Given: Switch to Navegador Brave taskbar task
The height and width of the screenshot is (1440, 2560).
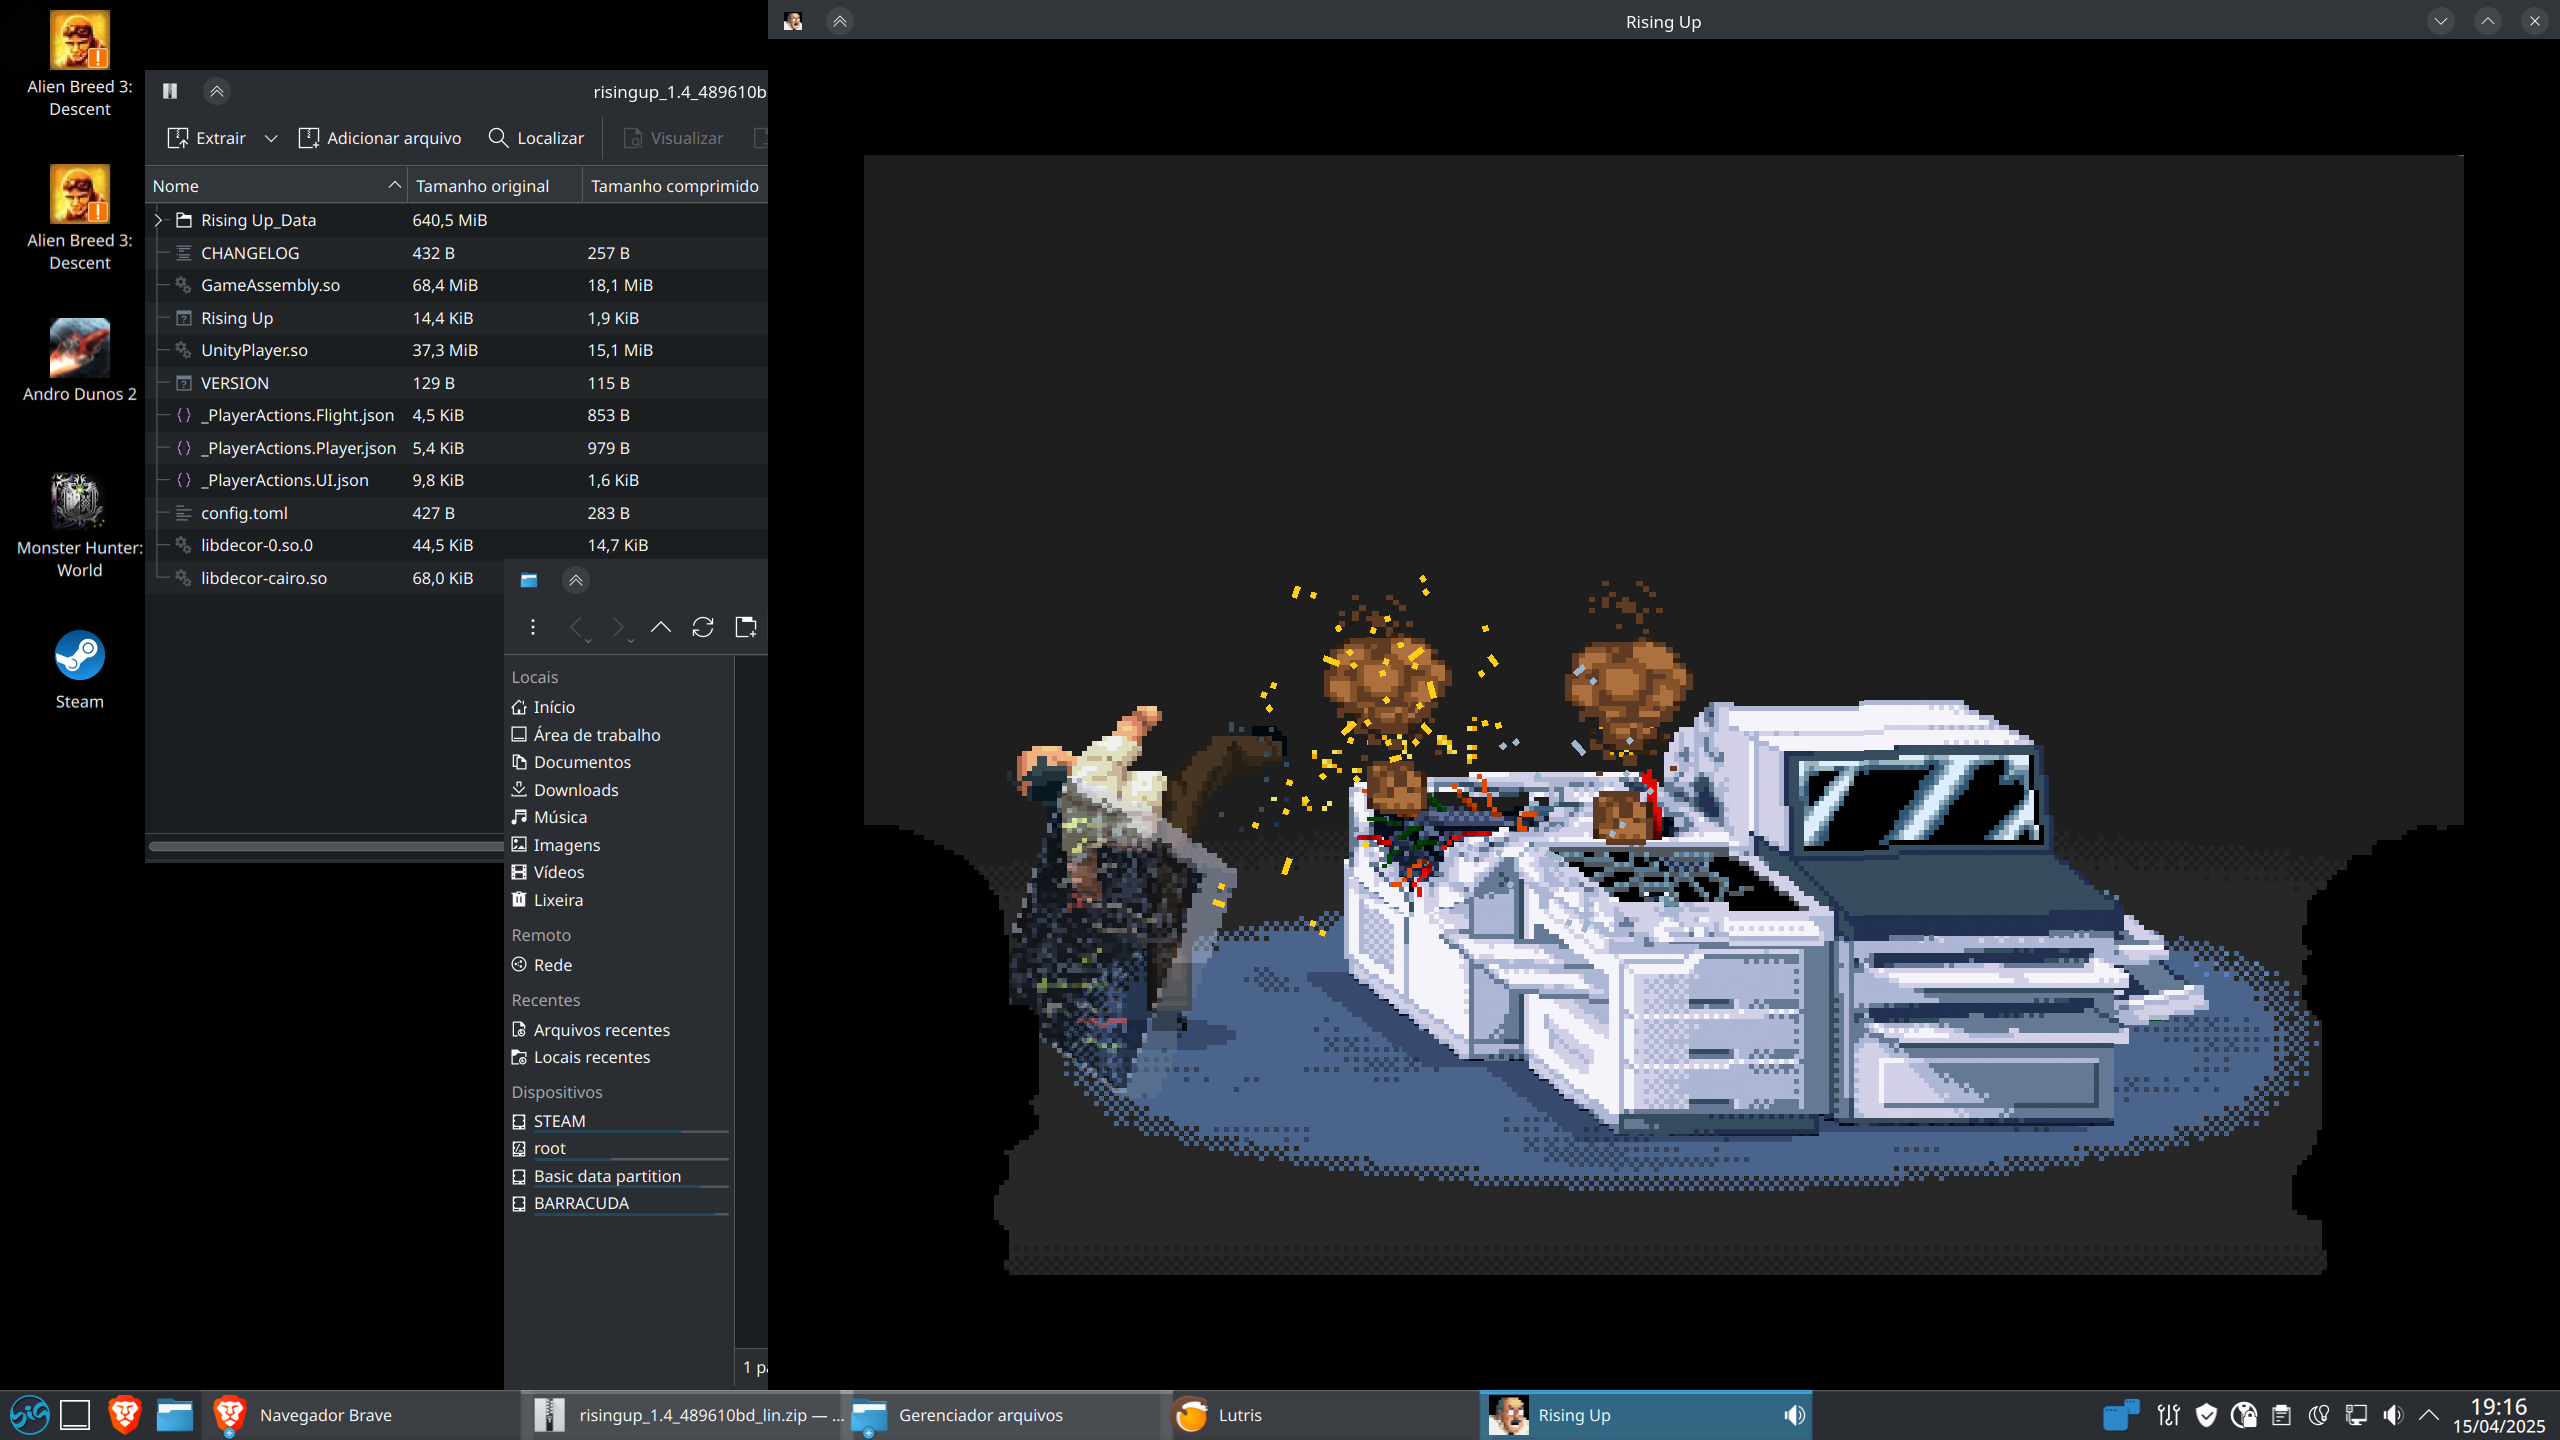Looking at the screenshot, I should pos(360,1415).
